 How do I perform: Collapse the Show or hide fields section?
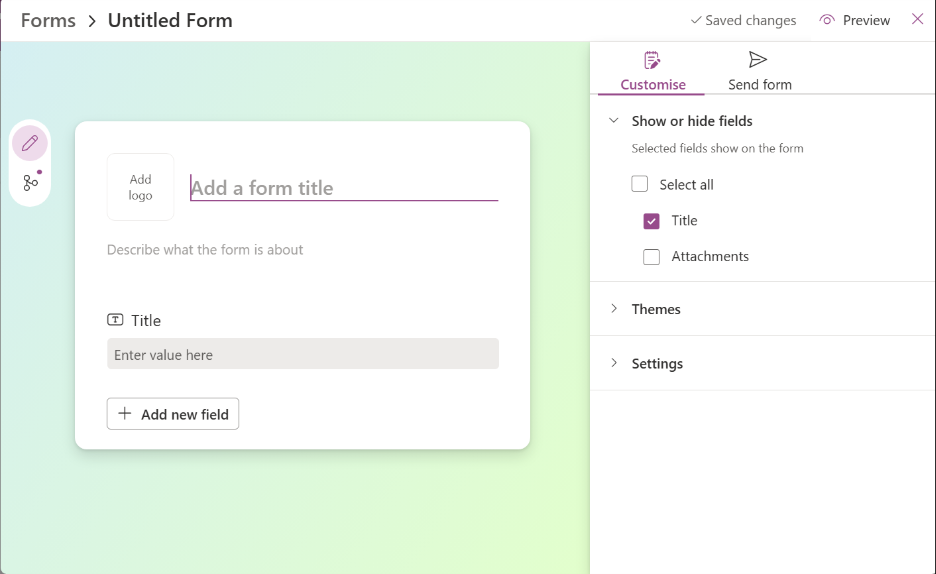coord(614,121)
